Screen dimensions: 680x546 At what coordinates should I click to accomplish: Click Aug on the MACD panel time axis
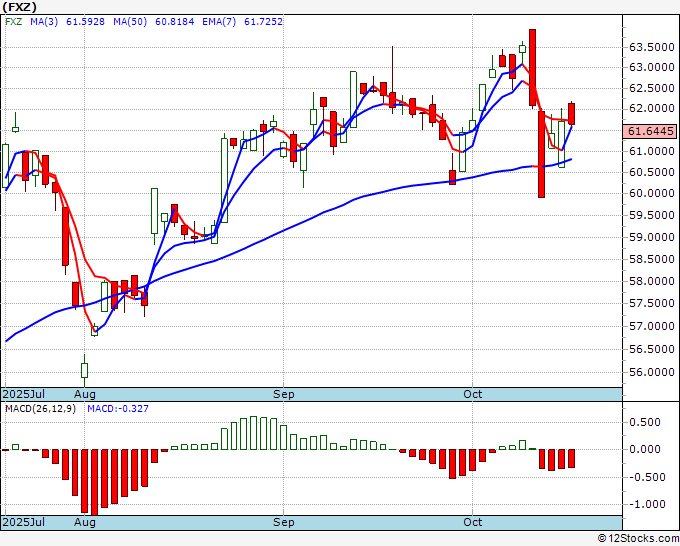pos(85,522)
